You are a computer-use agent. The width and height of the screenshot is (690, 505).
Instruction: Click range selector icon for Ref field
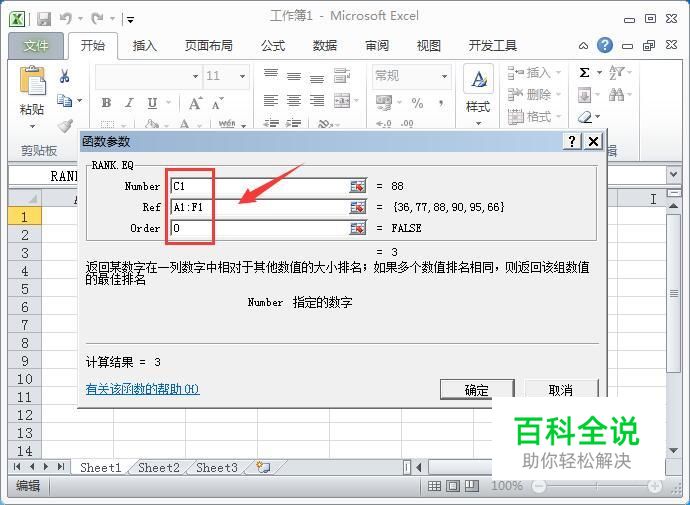pyautogui.click(x=358, y=207)
